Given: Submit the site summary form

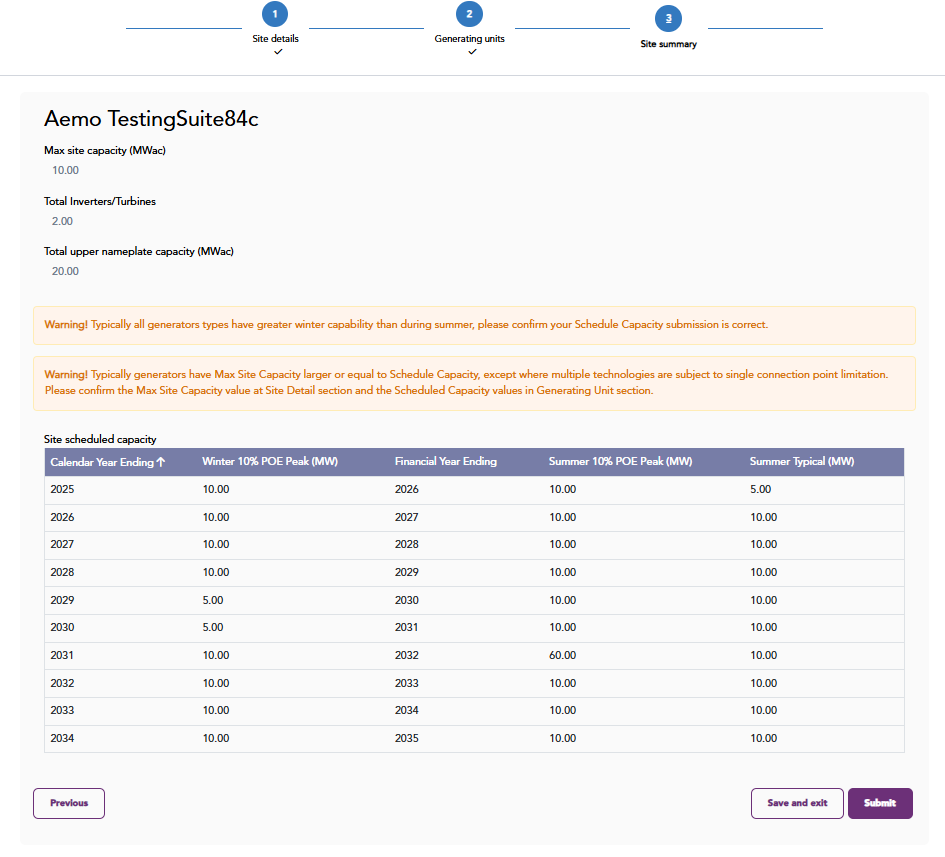Looking at the screenshot, I should 880,803.
